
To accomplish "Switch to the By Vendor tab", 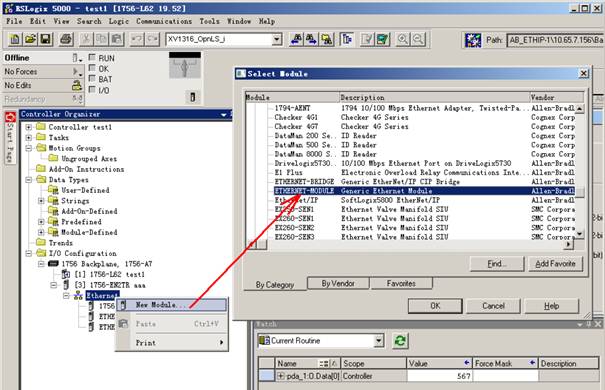I will coord(338,284).
